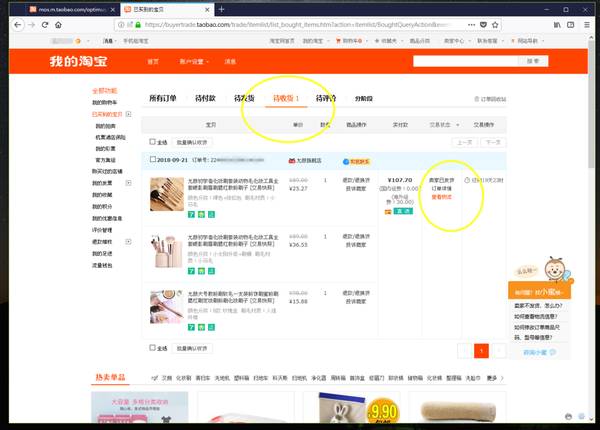This screenshot has height=430, width=600.
Task: Switch to the 待发货 tab
Action: click(x=244, y=99)
